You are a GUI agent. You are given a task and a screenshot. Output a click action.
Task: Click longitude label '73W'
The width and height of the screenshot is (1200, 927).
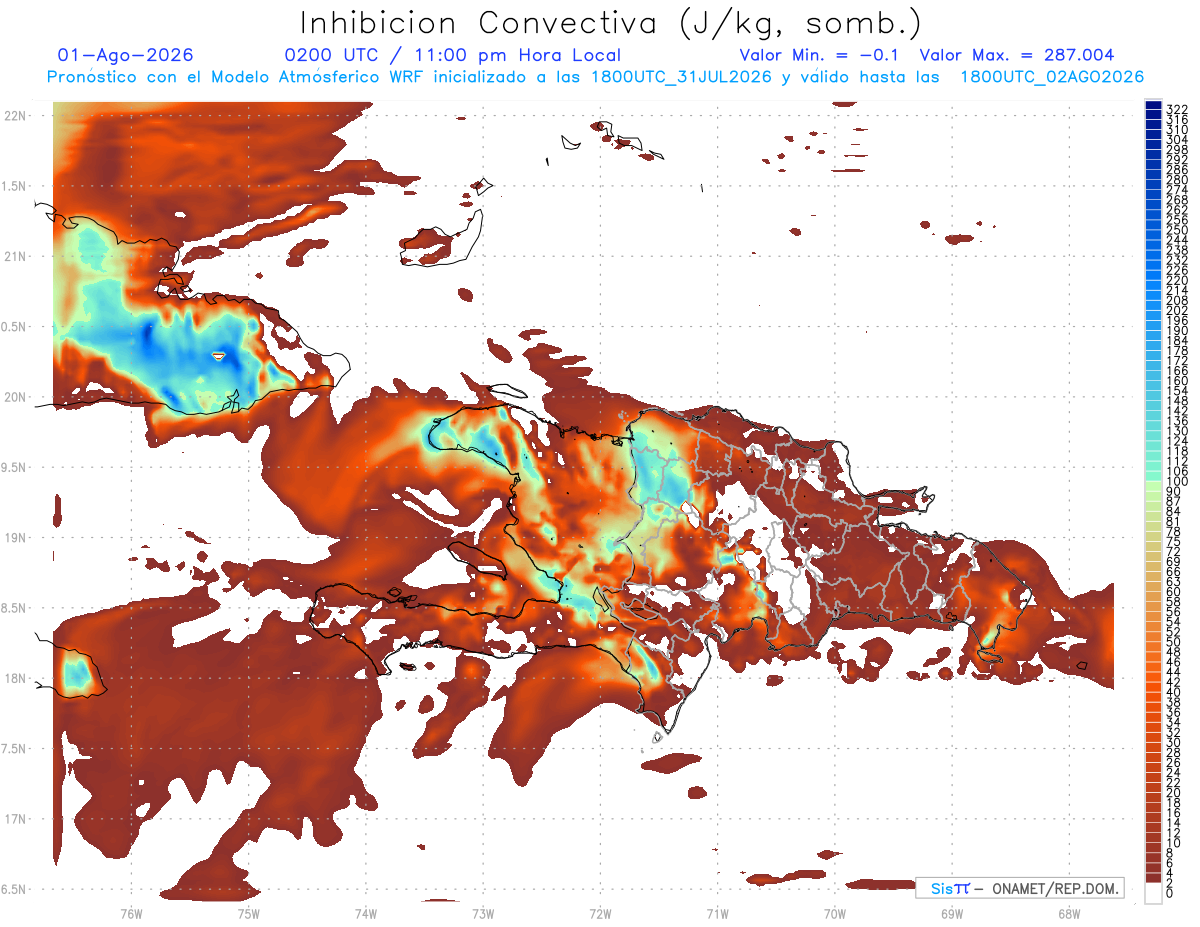tap(483, 912)
